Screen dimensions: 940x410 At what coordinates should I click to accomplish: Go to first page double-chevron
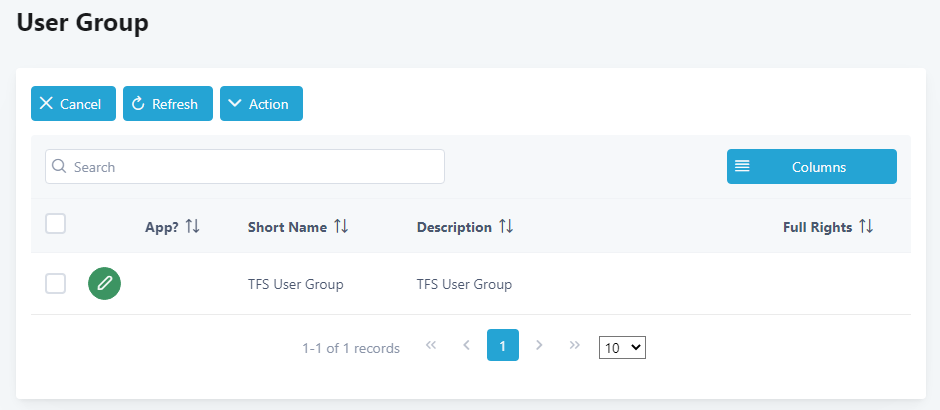point(430,345)
